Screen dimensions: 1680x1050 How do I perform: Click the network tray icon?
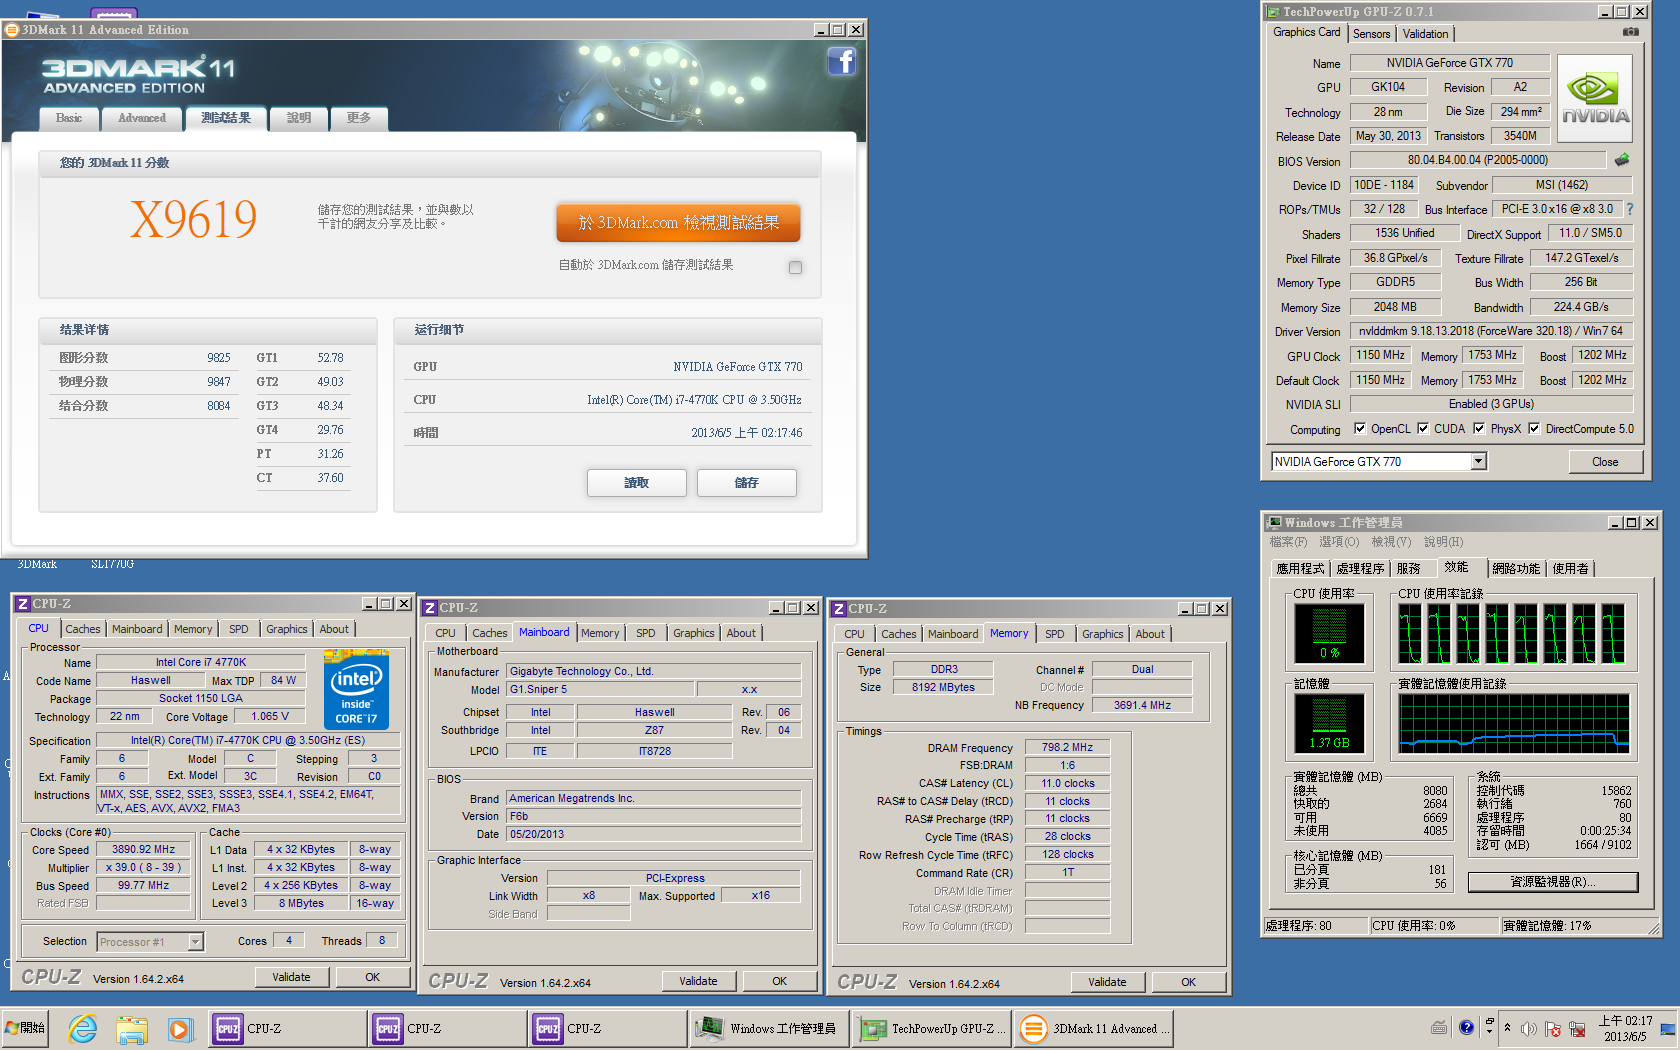pos(1577,1028)
